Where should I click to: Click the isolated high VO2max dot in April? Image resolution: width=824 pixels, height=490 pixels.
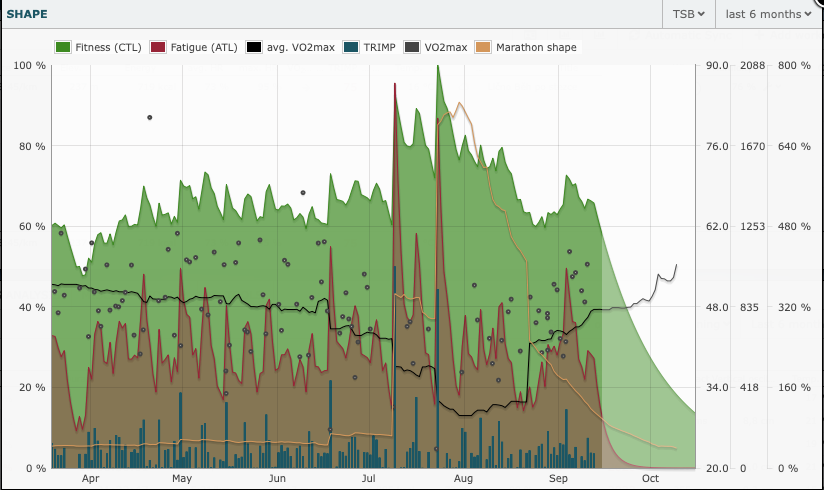(x=150, y=118)
